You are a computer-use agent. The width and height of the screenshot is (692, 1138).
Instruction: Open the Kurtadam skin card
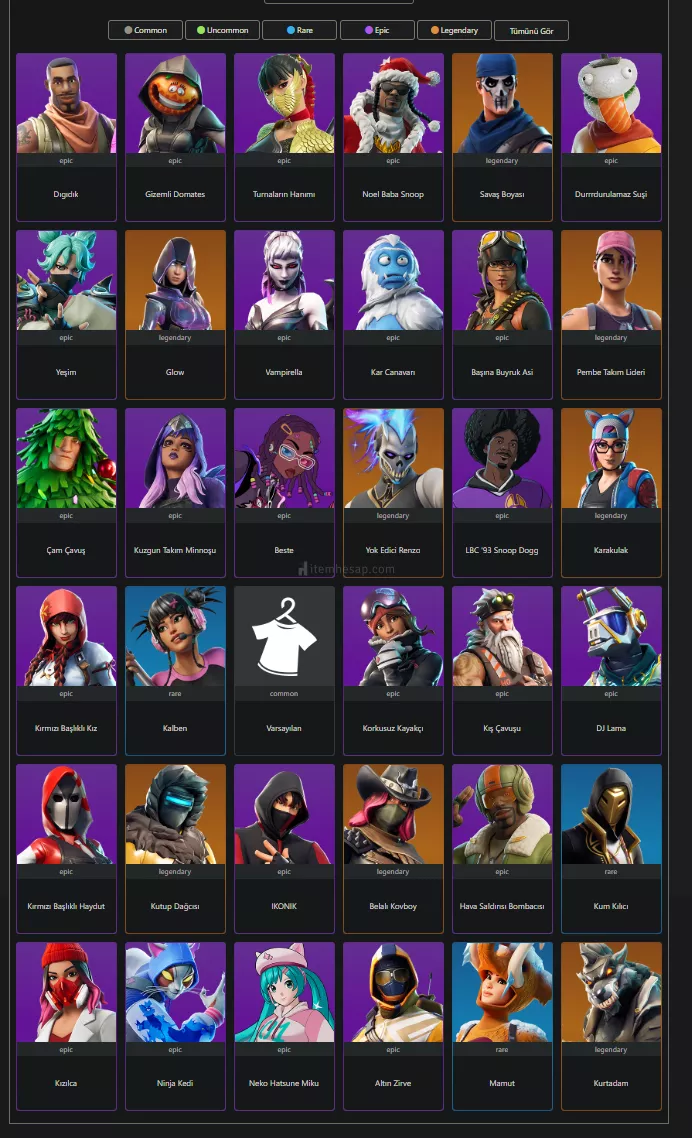pyautogui.click(x=611, y=1026)
